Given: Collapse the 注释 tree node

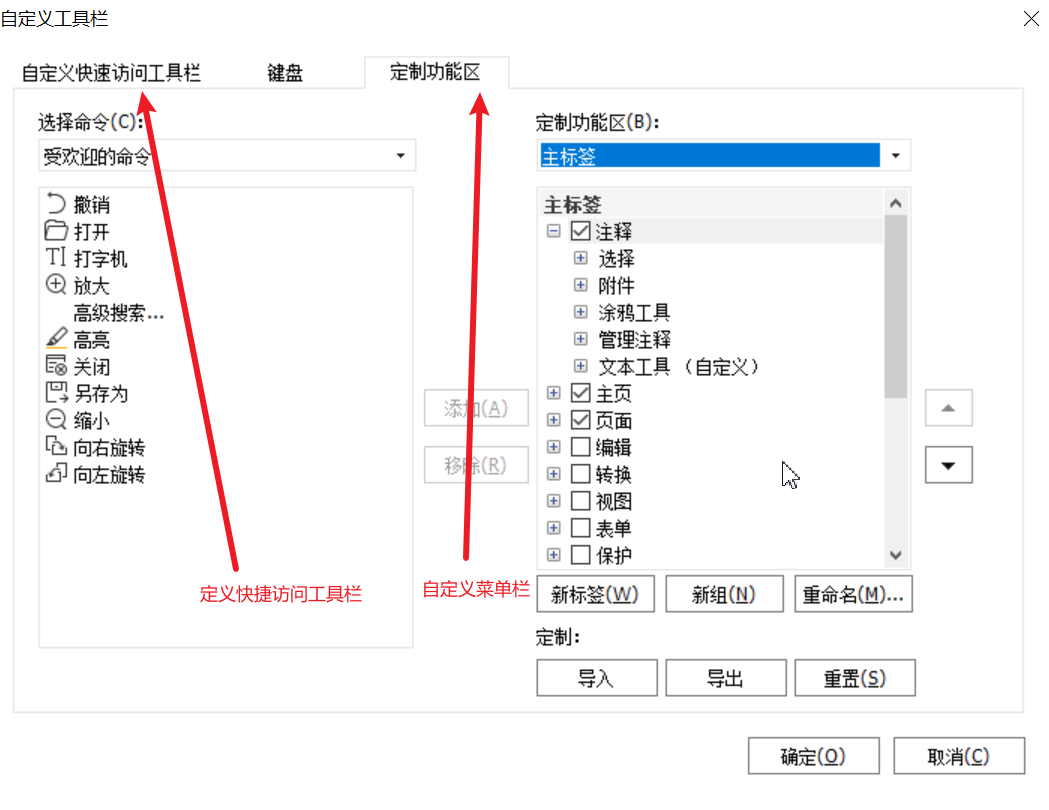Looking at the screenshot, I should click(x=553, y=231).
